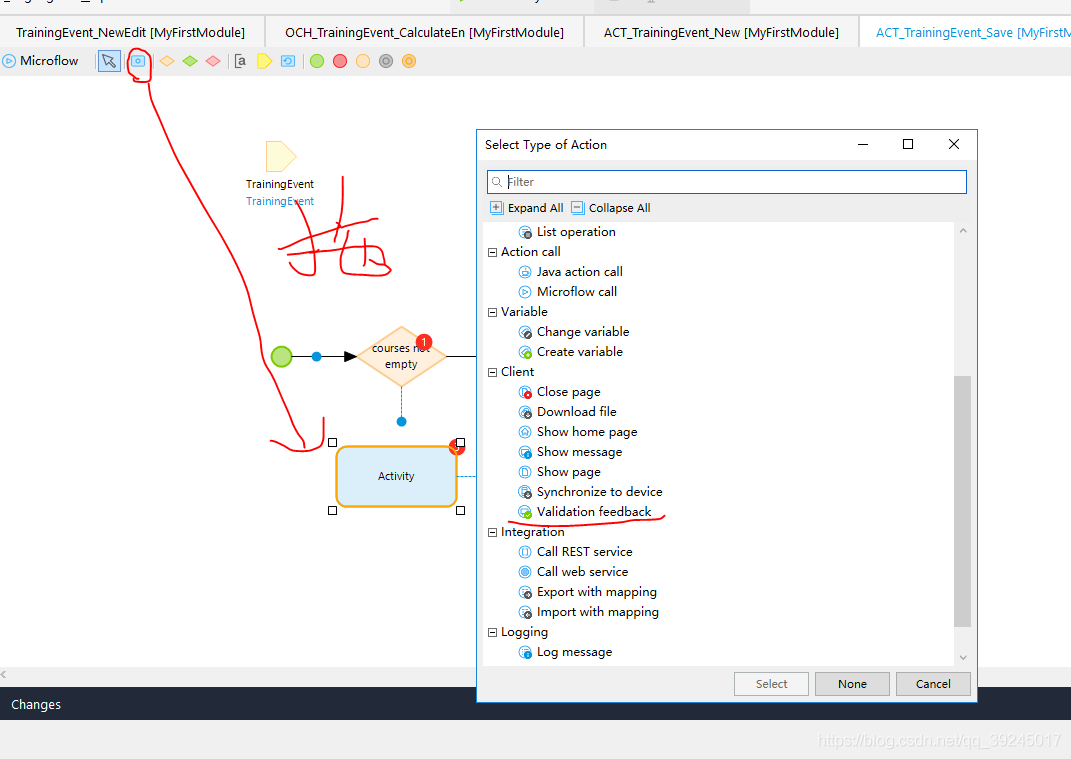The image size is (1071, 759).
Task: Collapse the Integration category node
Action: [493, 532]
